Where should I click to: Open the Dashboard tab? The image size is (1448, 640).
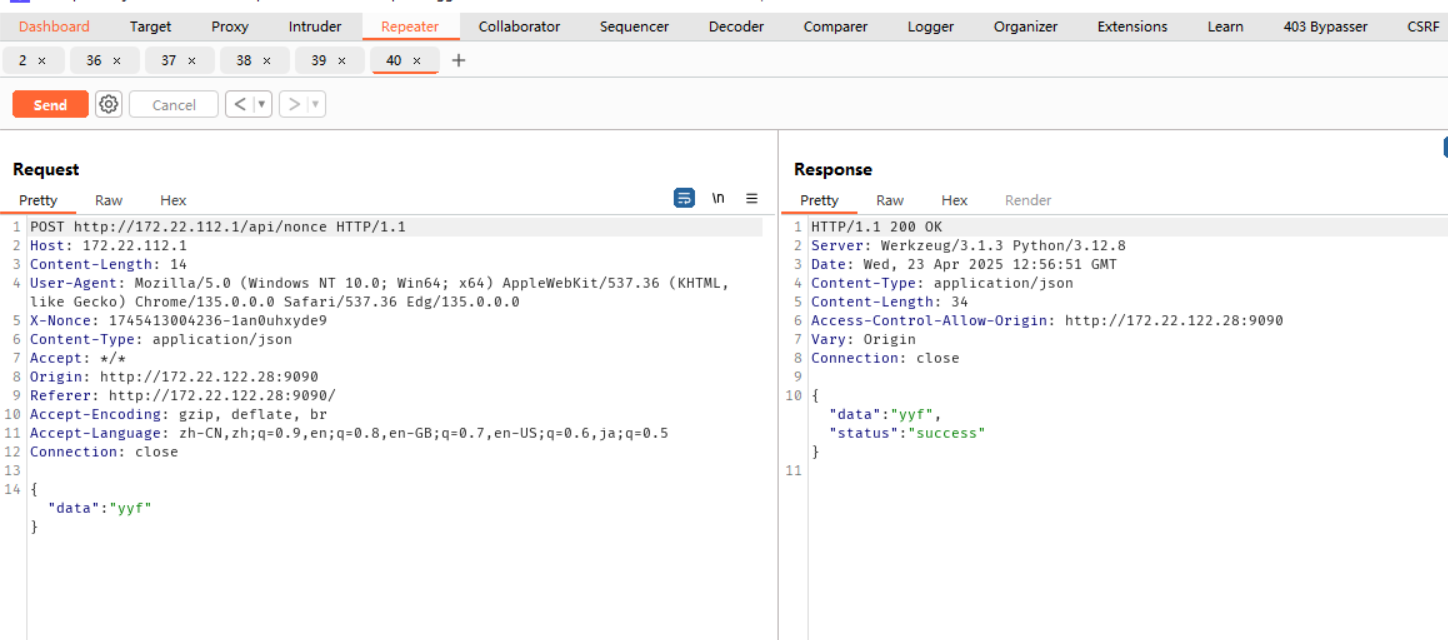tap(54, 27)
